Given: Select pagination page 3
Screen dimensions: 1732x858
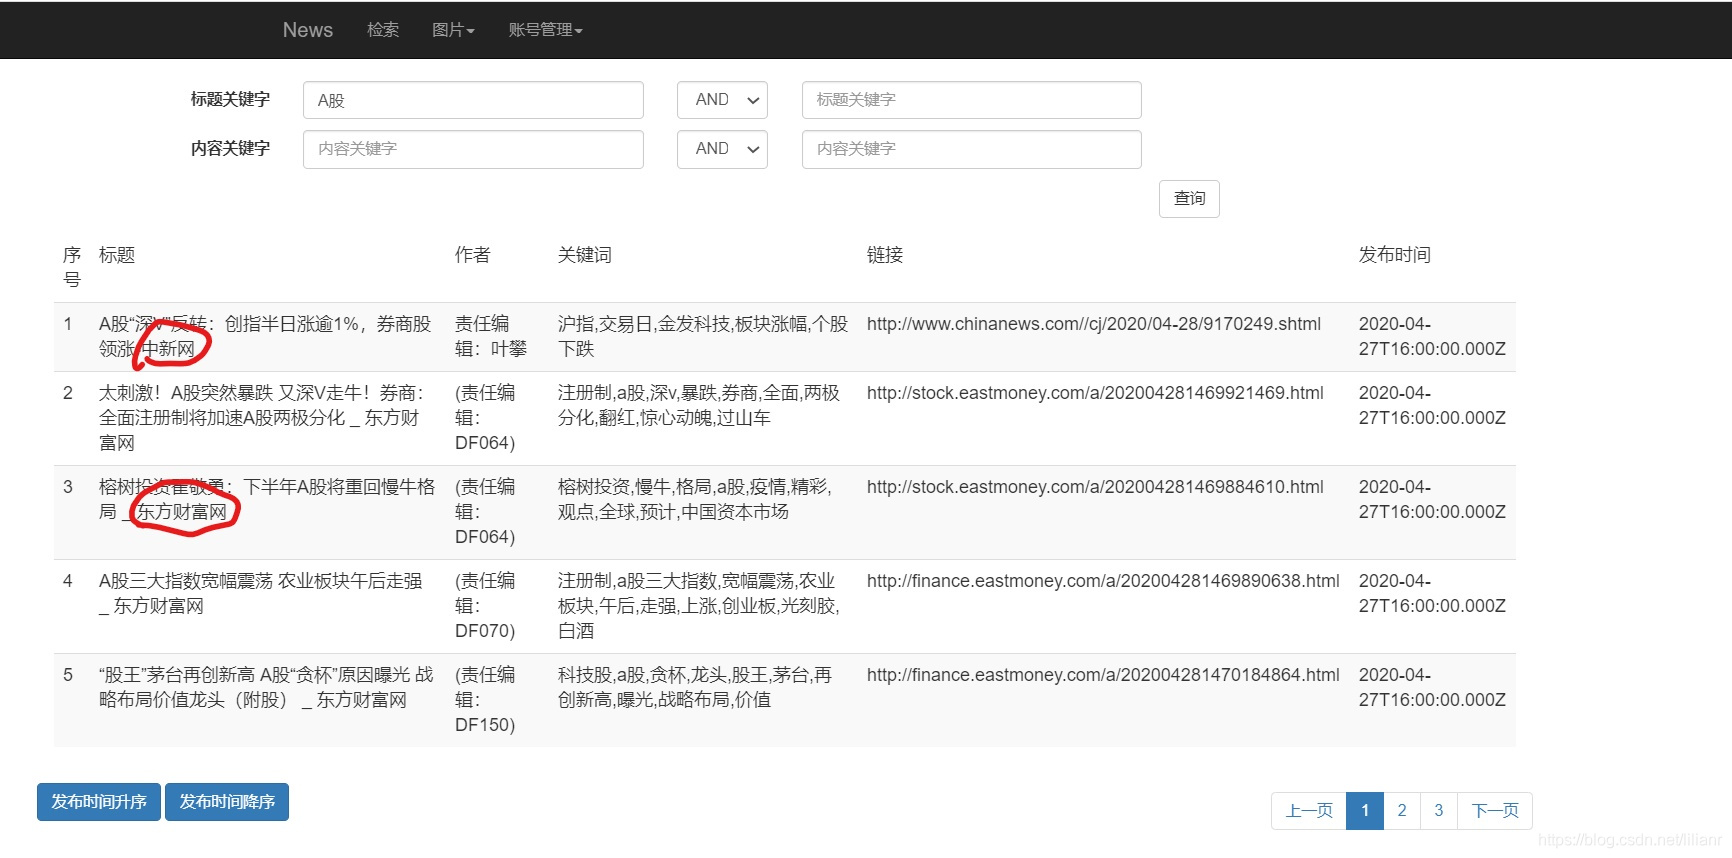Looking at the screenshot, I should tap(1439, 811).
